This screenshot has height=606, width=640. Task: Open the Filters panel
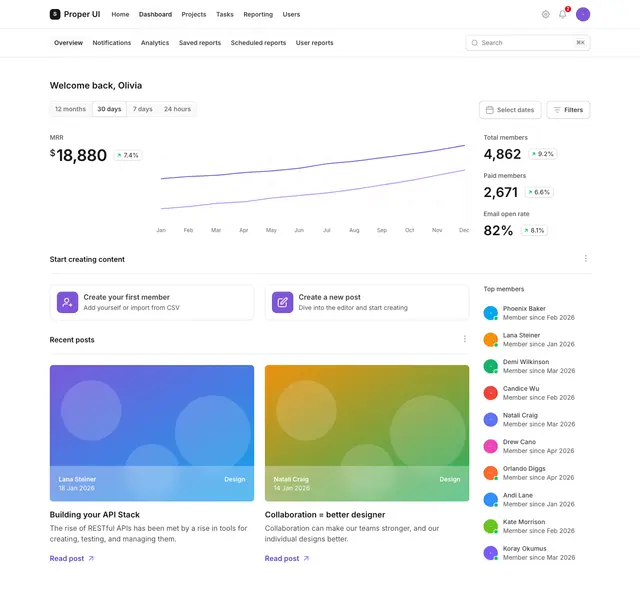568,110
